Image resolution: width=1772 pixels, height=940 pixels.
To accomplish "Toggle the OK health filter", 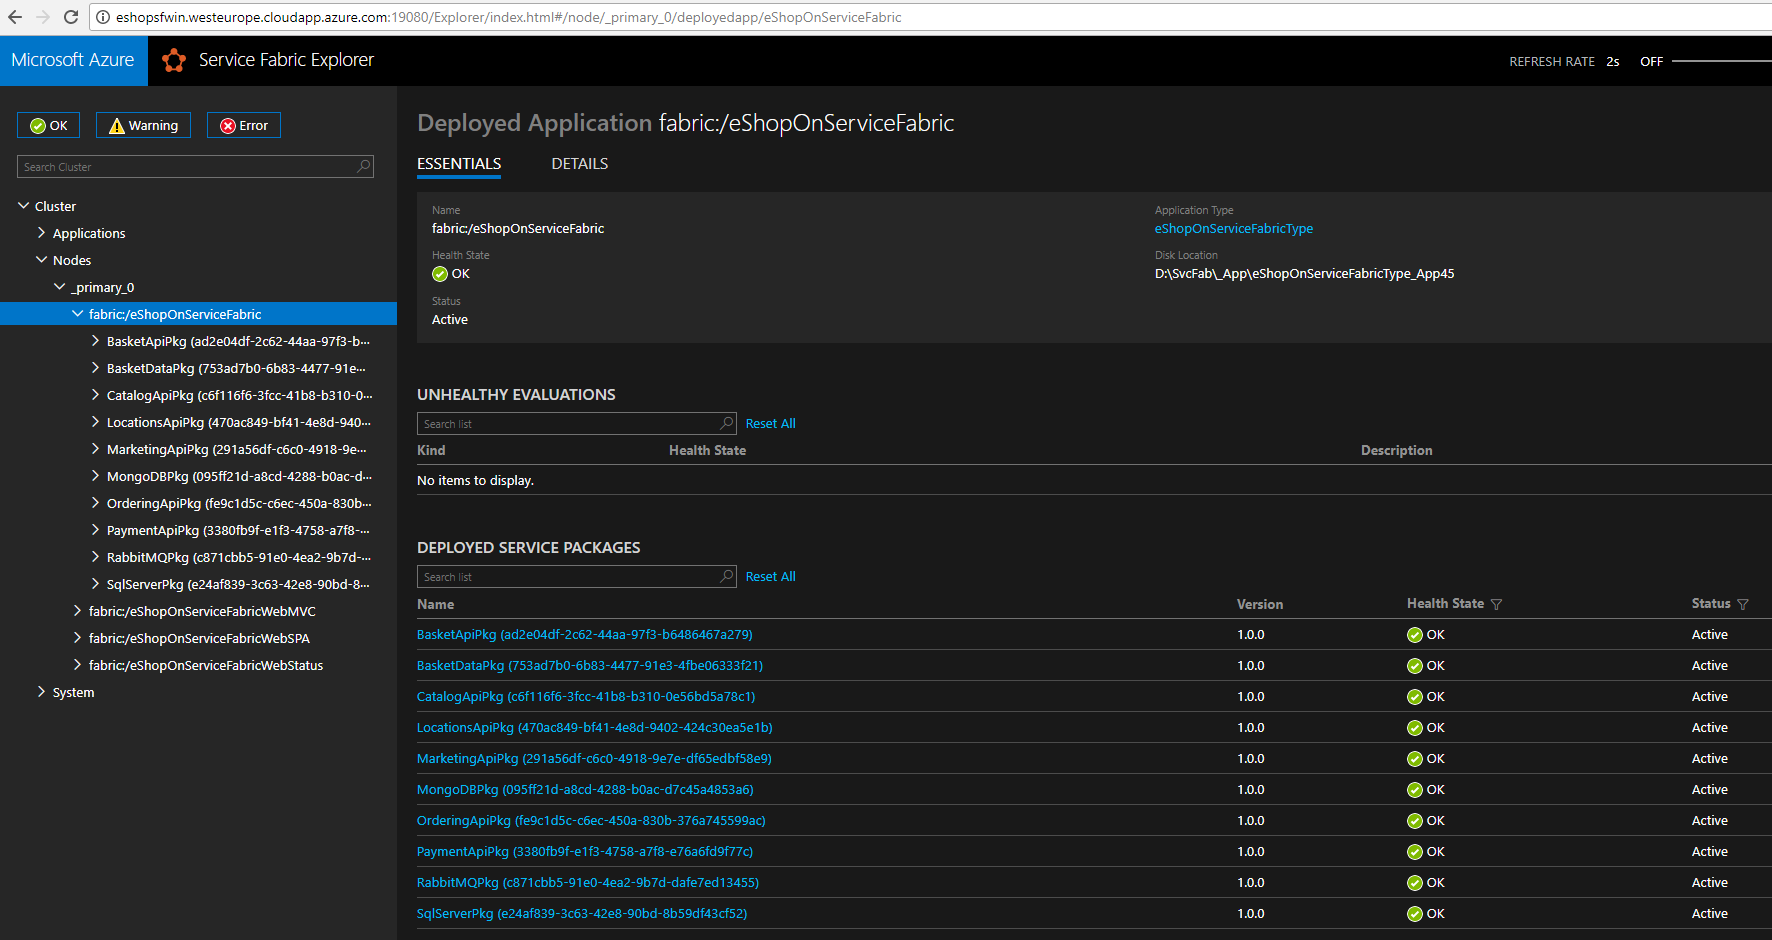I will [x=49, y=125].
